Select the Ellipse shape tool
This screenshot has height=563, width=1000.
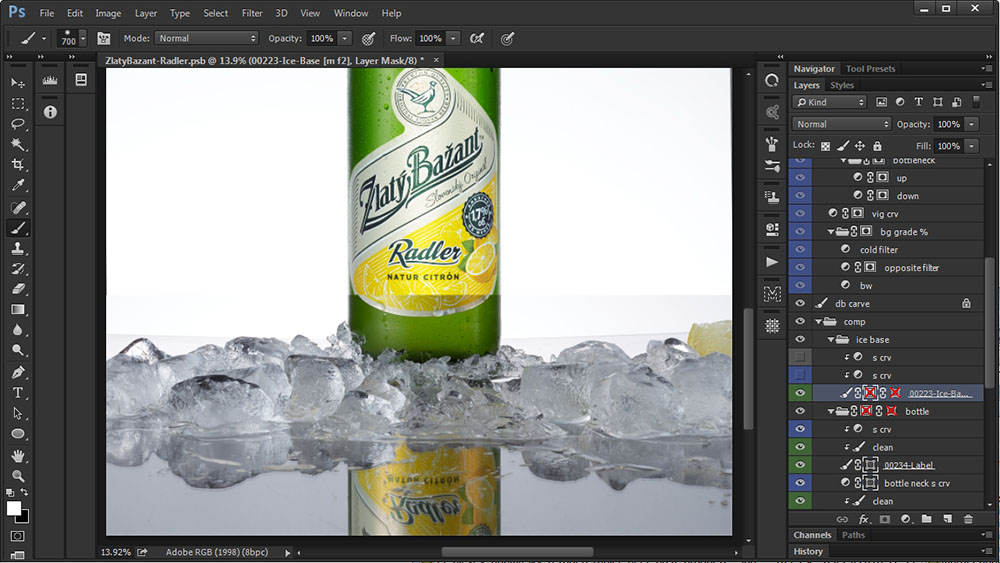tap(18, 434)
